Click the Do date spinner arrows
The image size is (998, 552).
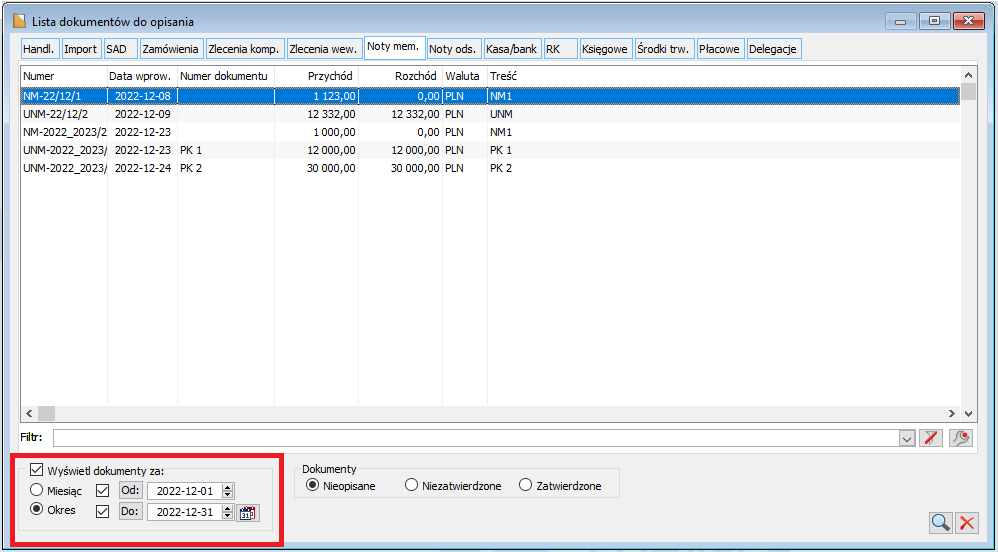click(x=229, y=512)
